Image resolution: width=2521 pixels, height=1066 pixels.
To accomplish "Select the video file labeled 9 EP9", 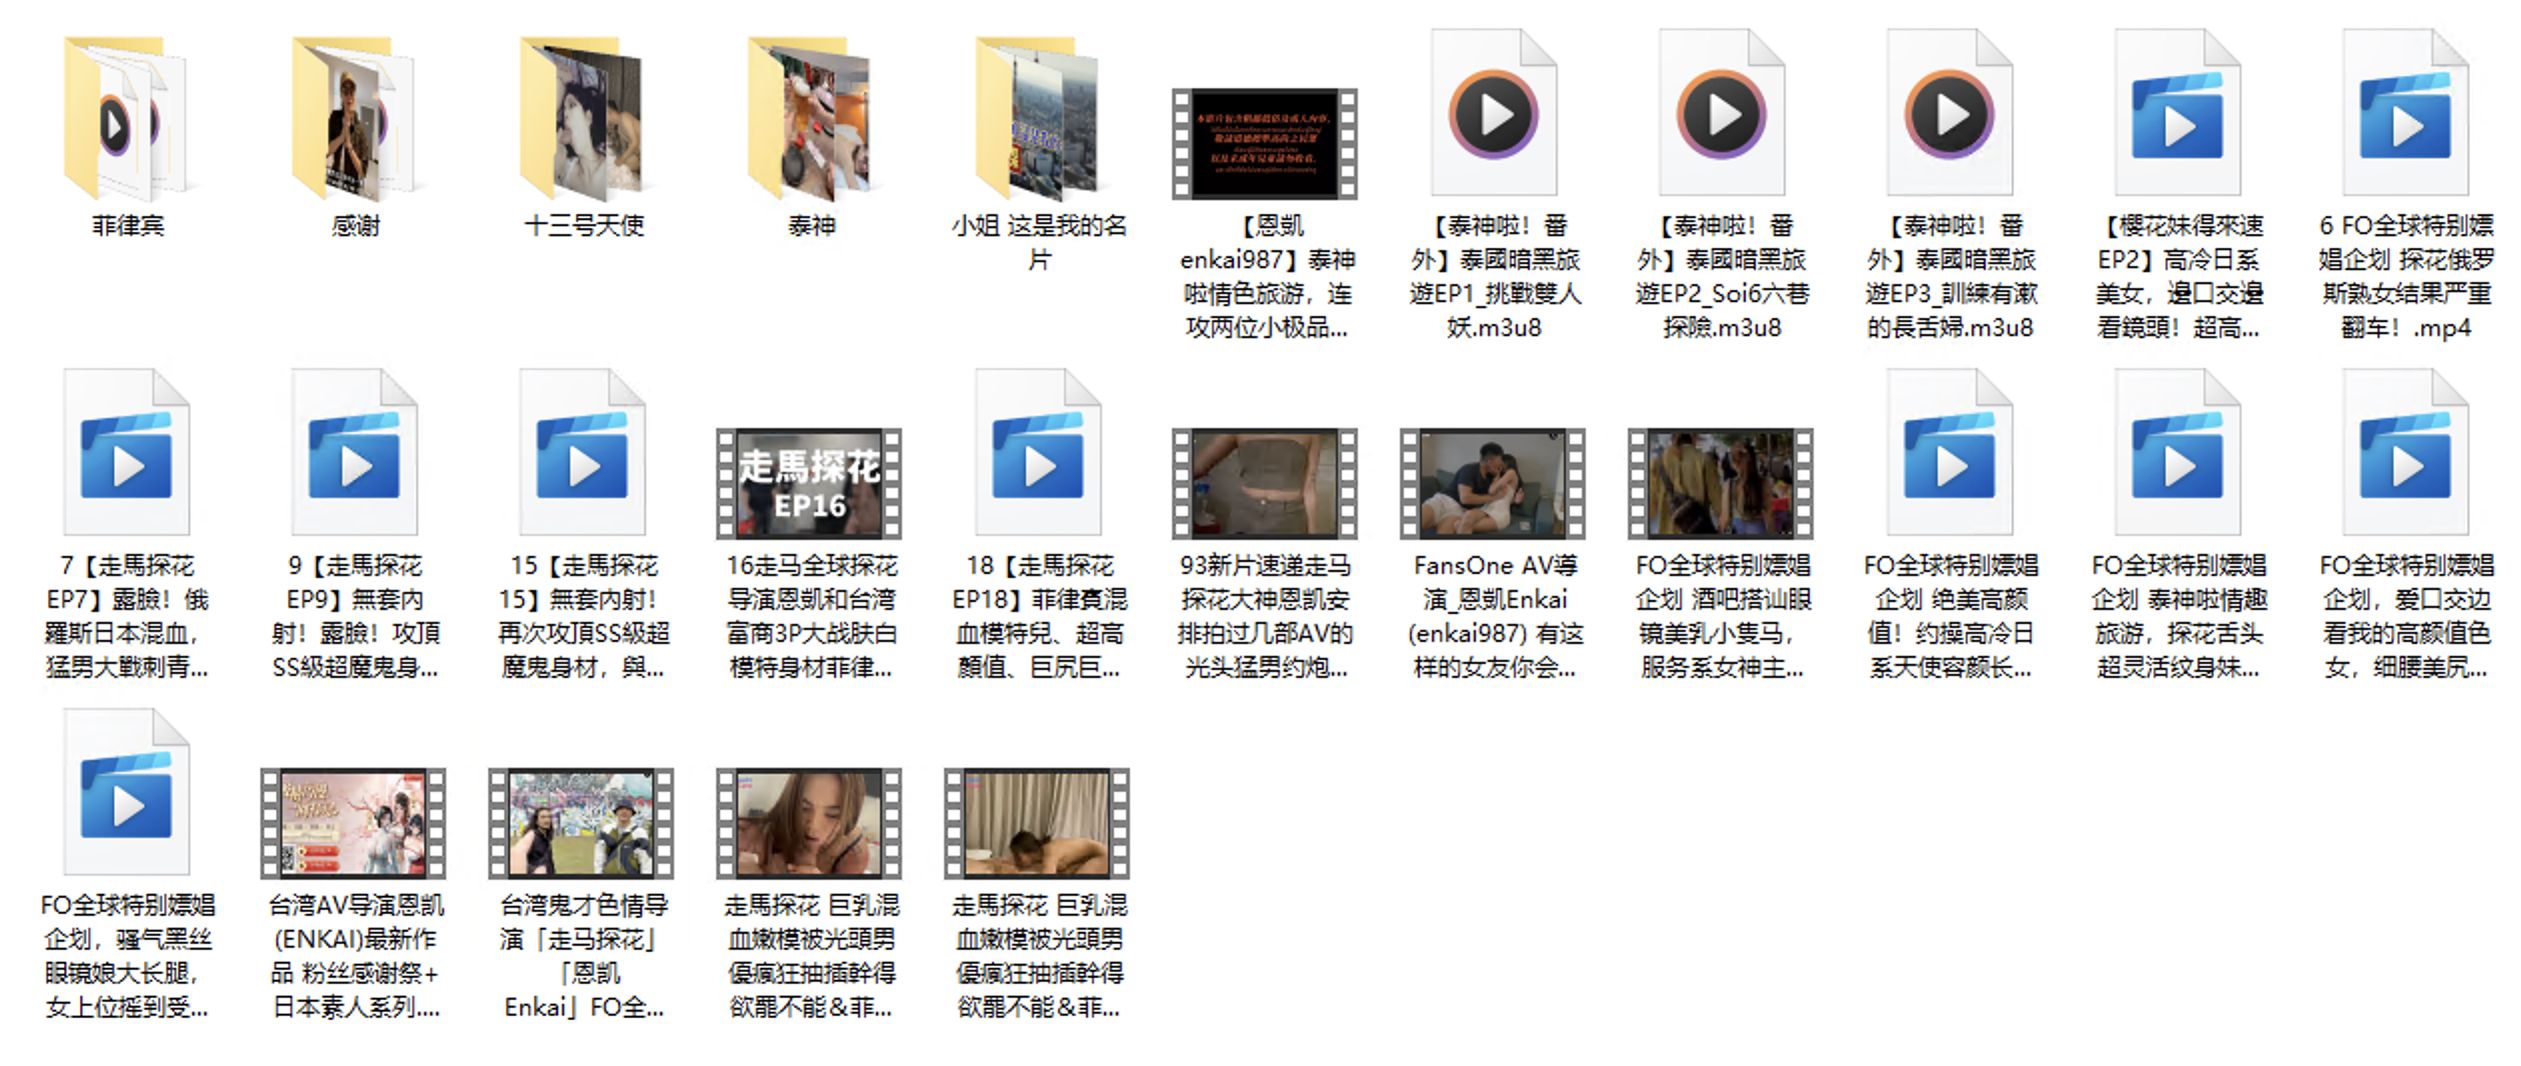I will point(354,455).
